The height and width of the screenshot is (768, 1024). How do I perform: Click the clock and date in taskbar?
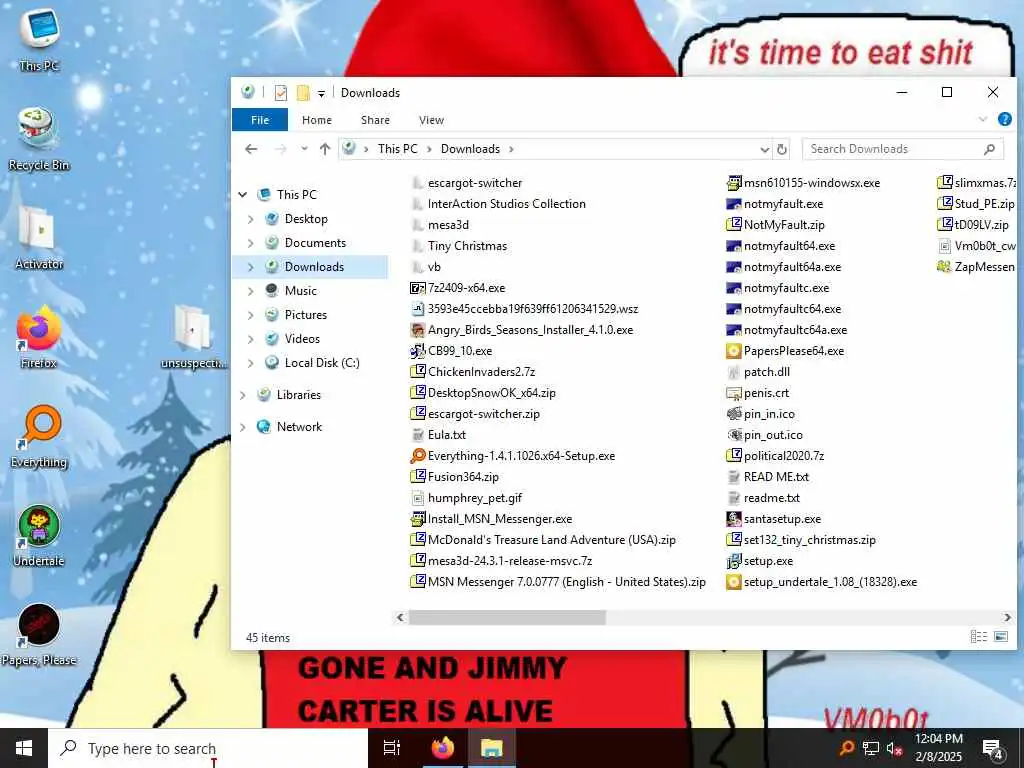(938, 748)
